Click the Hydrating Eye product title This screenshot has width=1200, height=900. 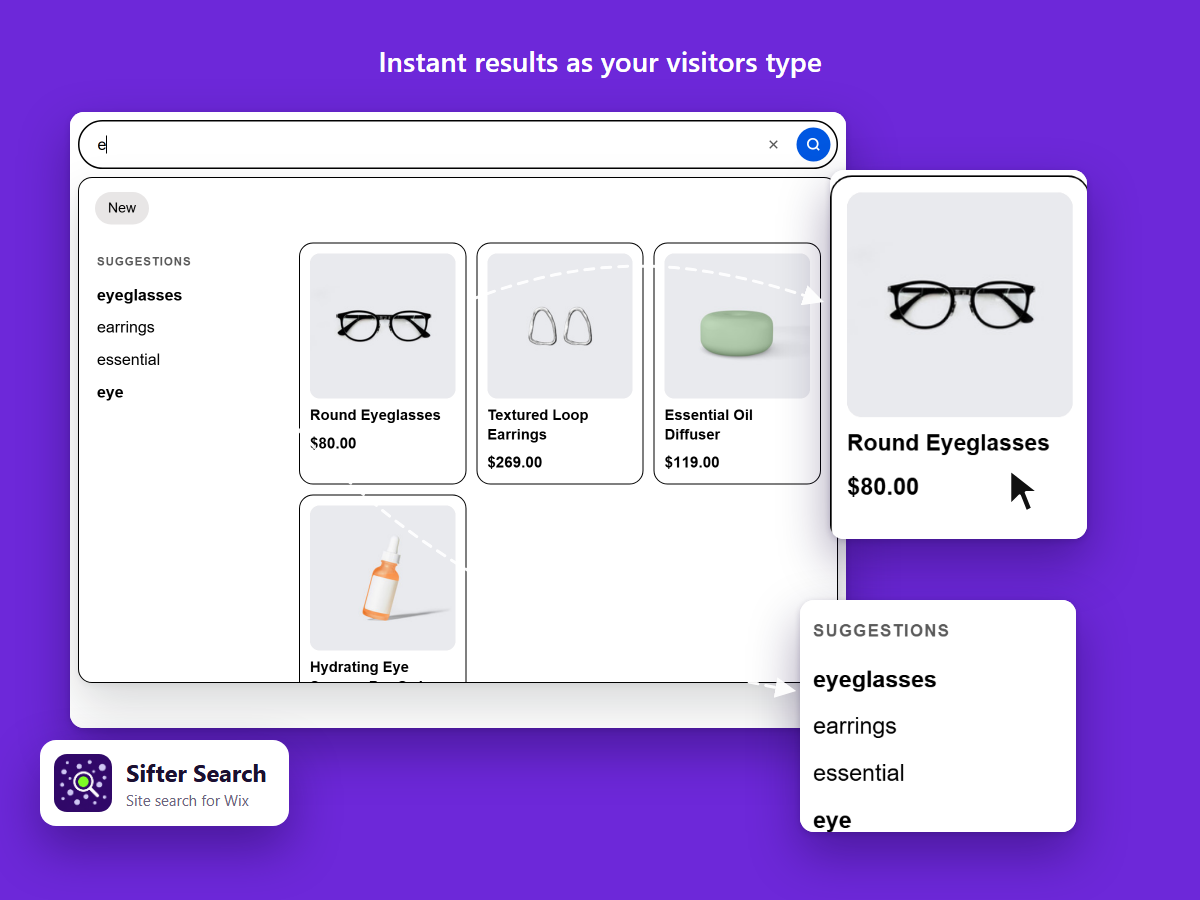click(x=359, y=667)
